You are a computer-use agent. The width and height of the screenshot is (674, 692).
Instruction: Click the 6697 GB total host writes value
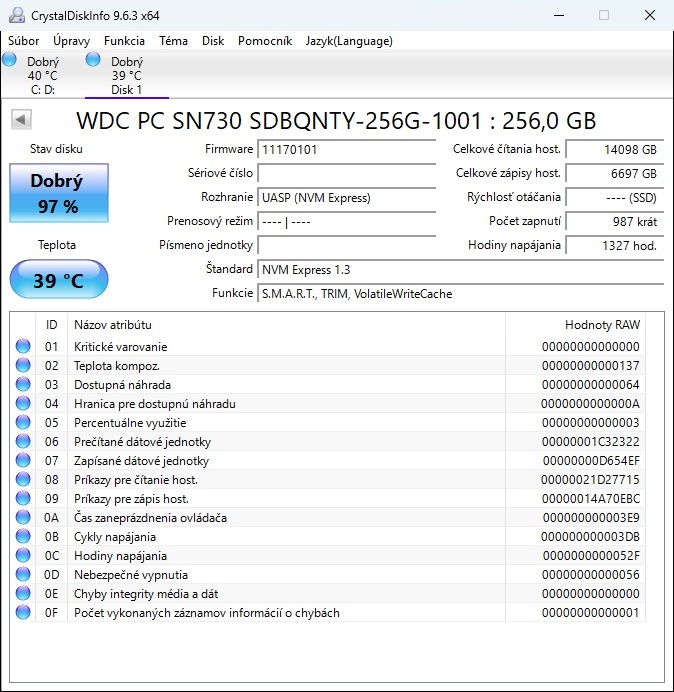coord(614,173)
